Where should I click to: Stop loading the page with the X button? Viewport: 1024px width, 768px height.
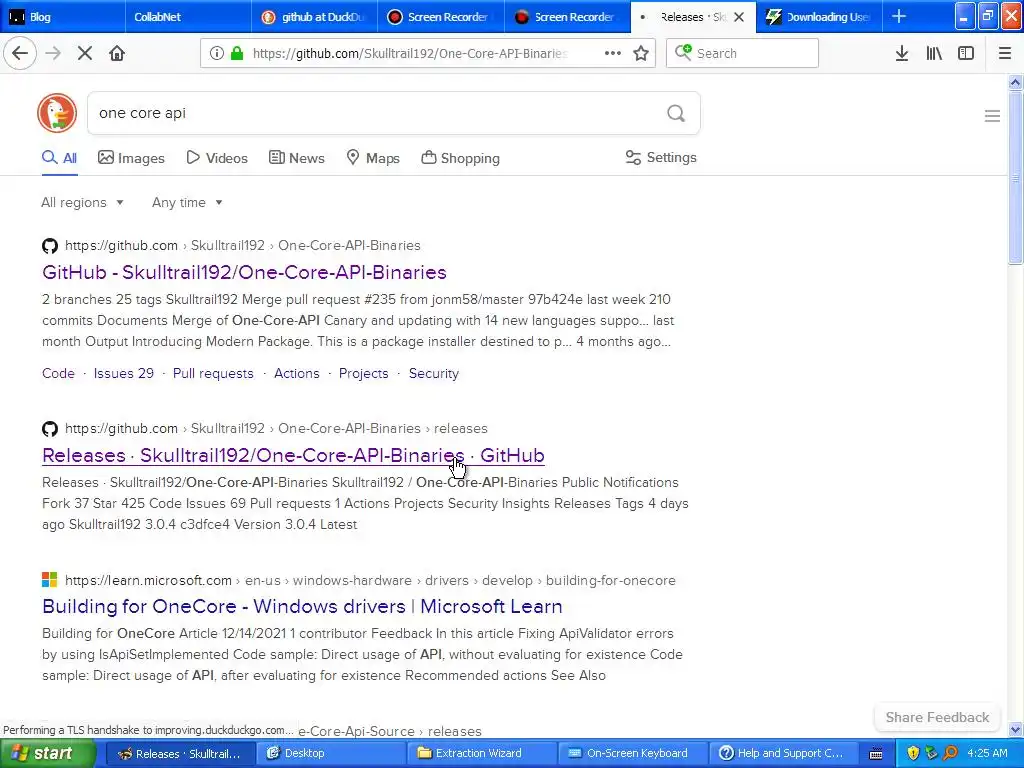tap(85, 54)
